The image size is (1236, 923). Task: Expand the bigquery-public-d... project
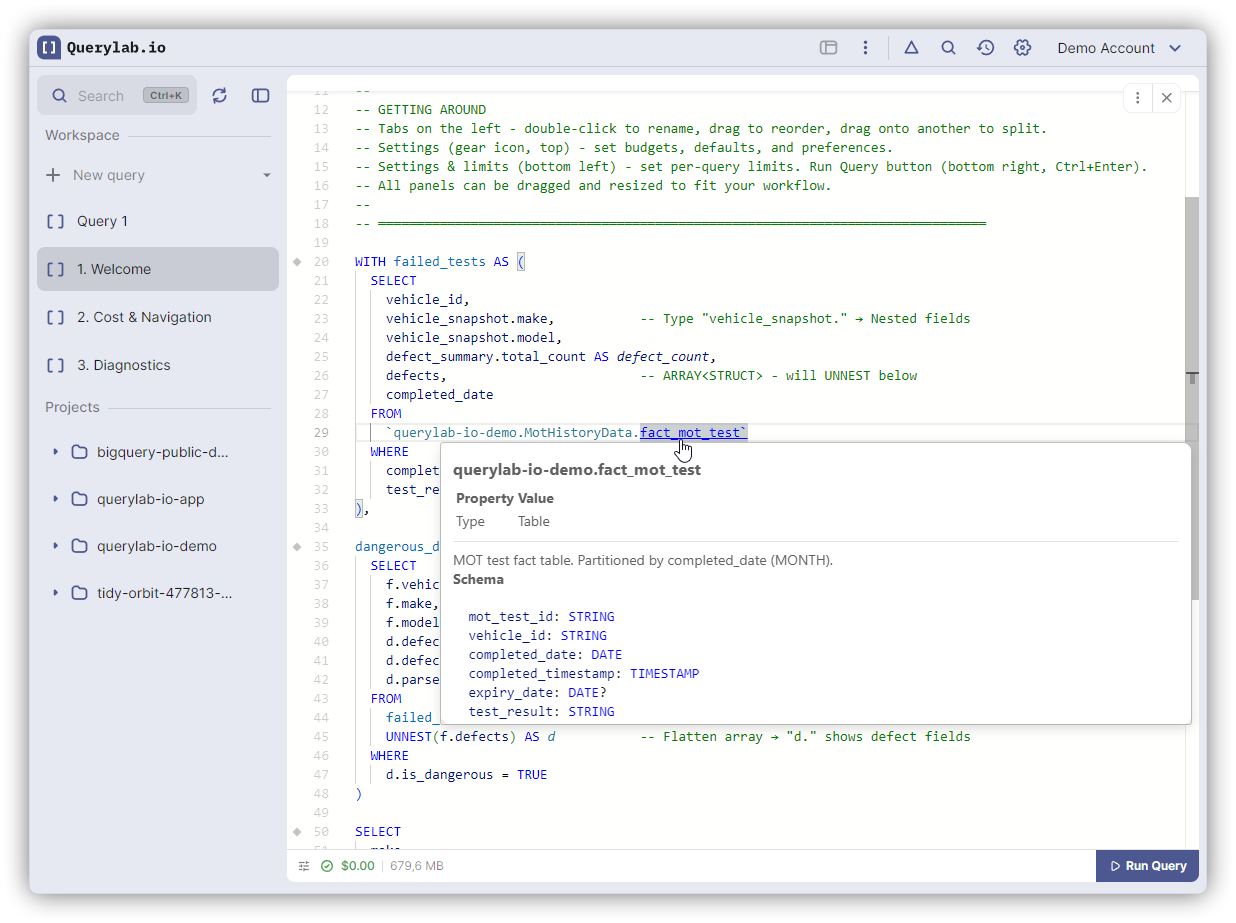(56, 452)
